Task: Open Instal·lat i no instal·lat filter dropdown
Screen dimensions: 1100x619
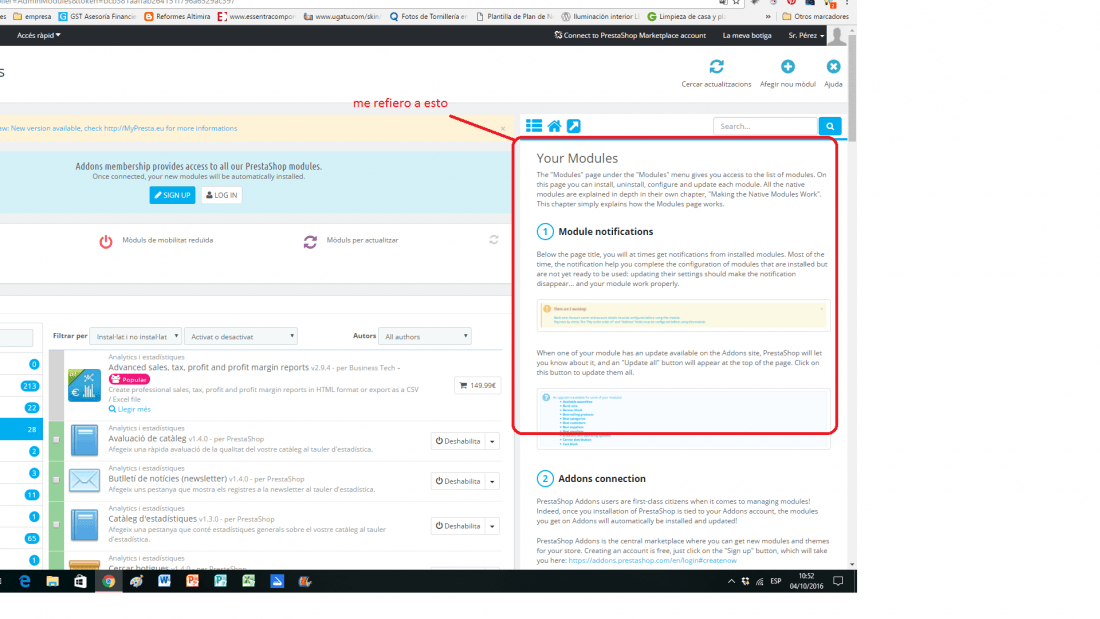Action: [x=135, y=336]
